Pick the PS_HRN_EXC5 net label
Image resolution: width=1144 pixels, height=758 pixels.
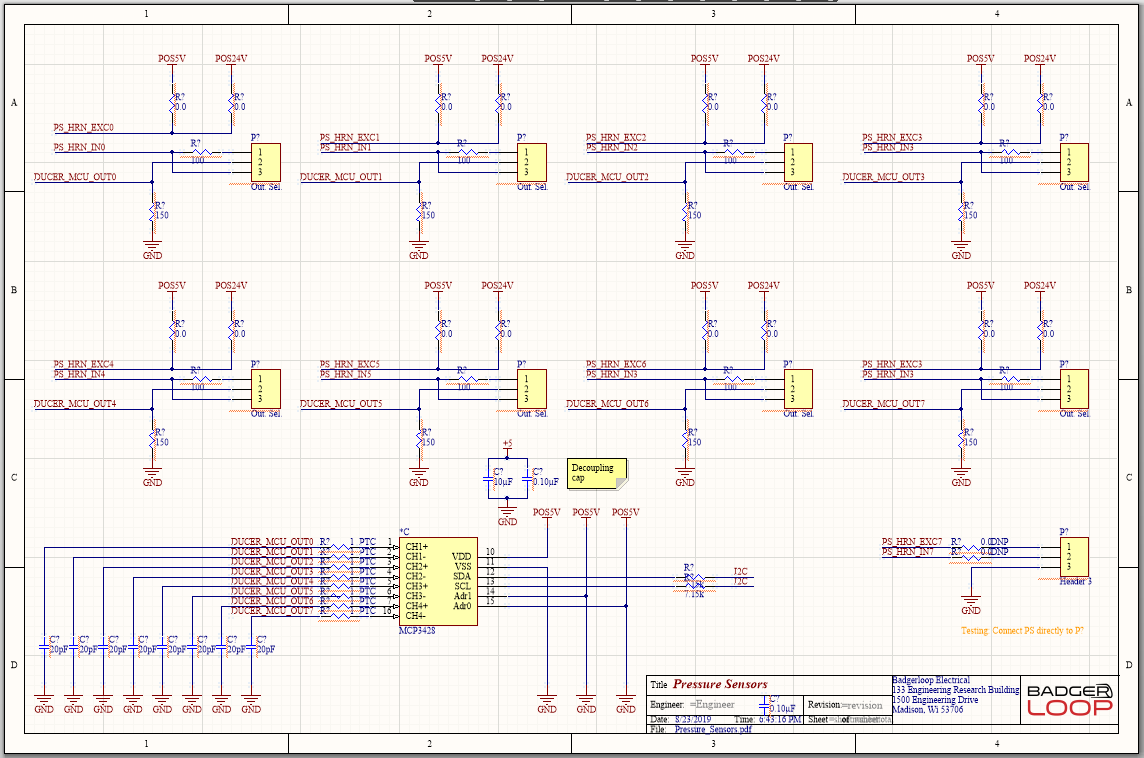[349, 364]
